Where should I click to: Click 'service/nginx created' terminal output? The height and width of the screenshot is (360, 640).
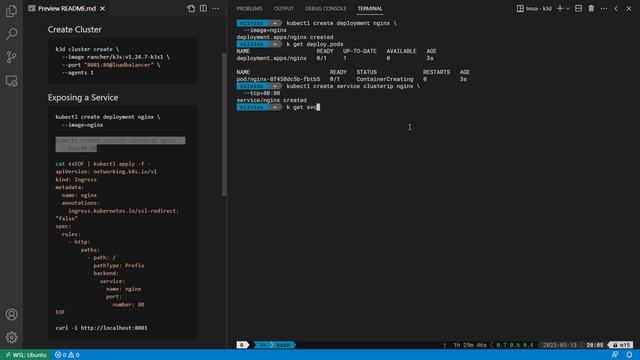coord(271,100)
